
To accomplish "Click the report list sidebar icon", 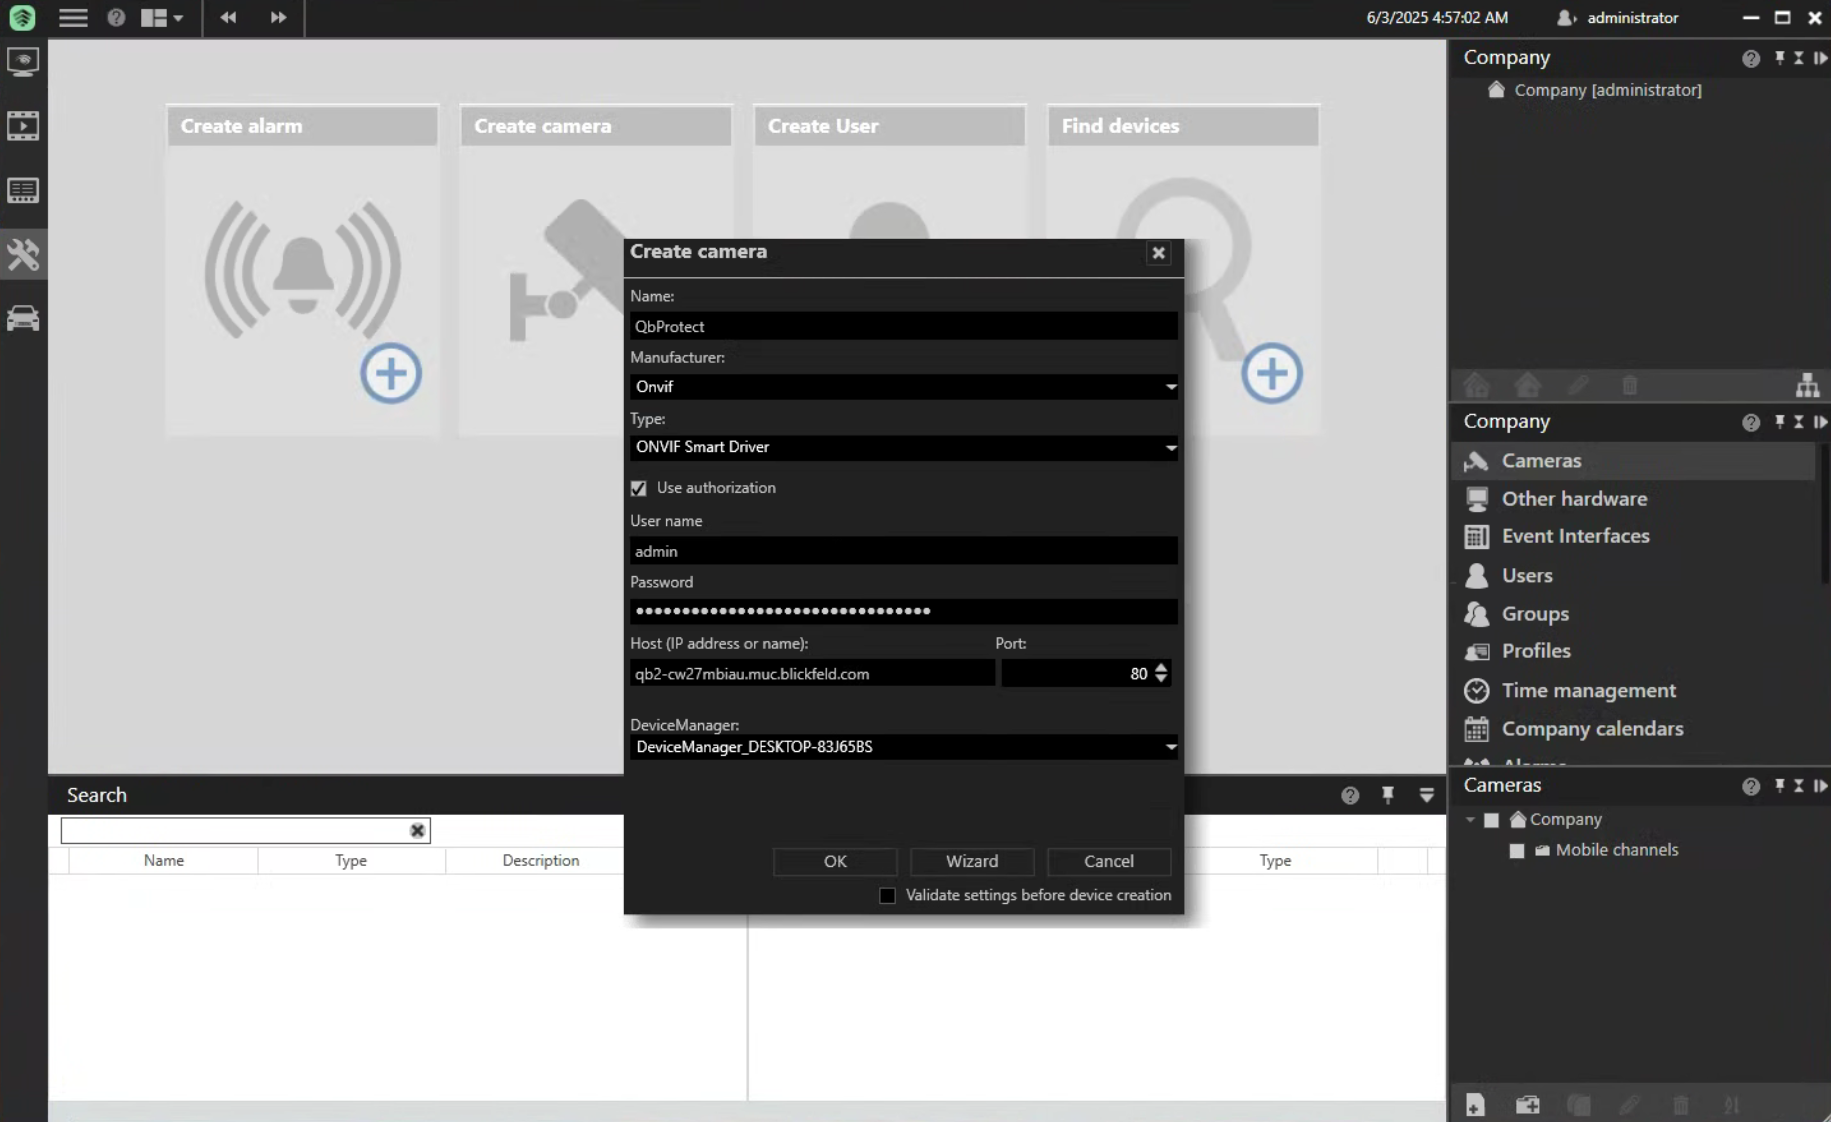I will coord(23,191).
